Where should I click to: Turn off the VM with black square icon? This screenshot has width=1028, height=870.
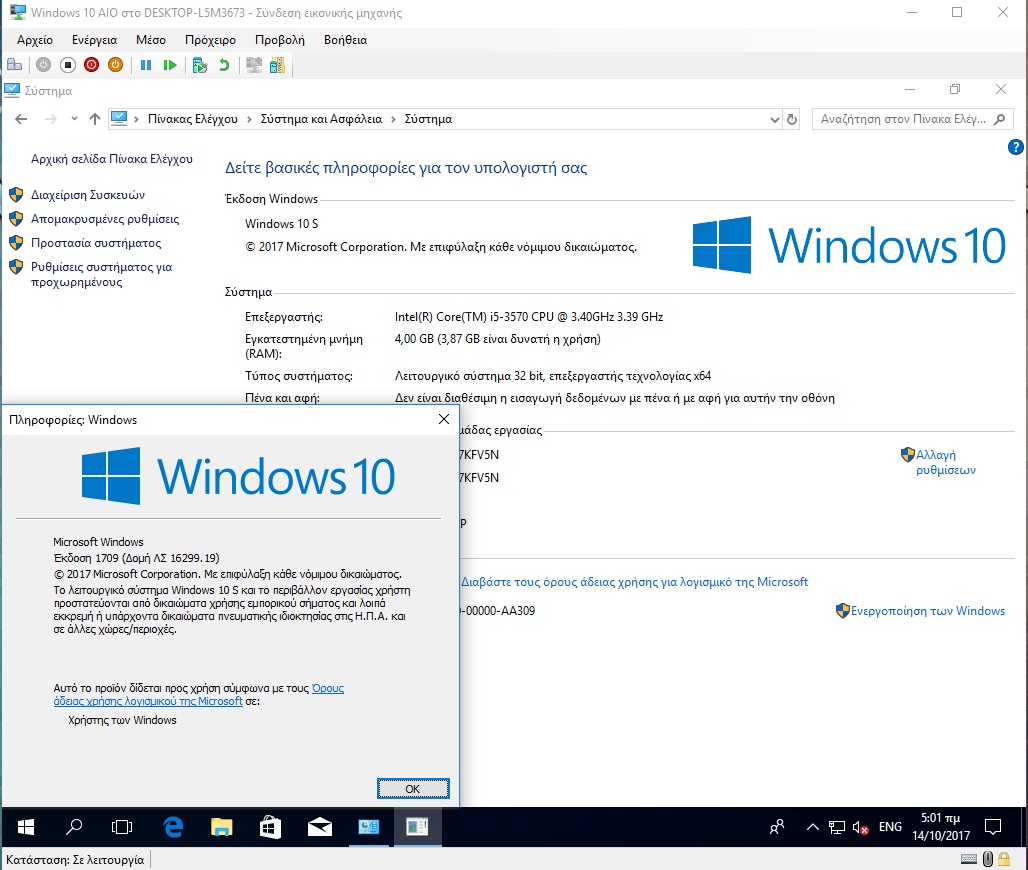(68, 65)
